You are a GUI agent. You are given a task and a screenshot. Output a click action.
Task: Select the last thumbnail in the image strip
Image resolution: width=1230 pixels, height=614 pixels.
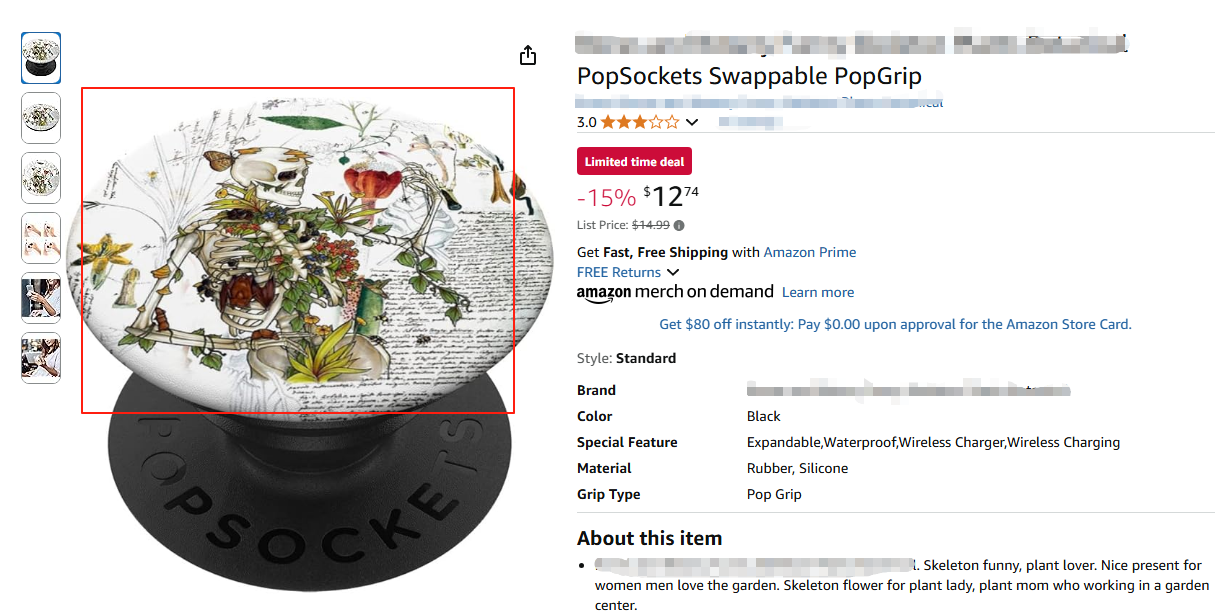[41, 358]
